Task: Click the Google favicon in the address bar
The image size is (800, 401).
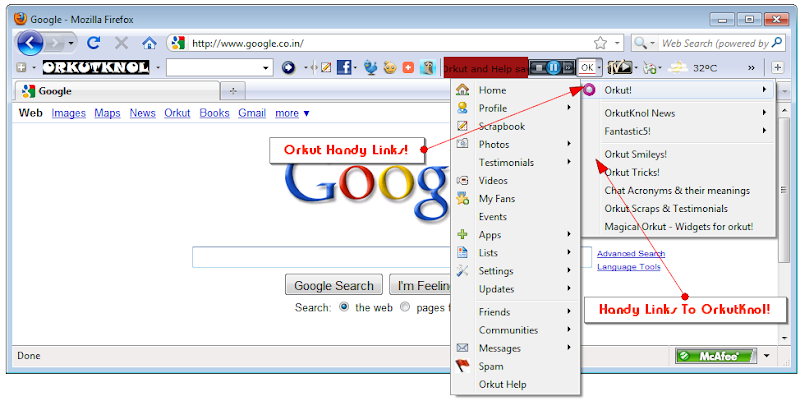Action: [178, 43]
